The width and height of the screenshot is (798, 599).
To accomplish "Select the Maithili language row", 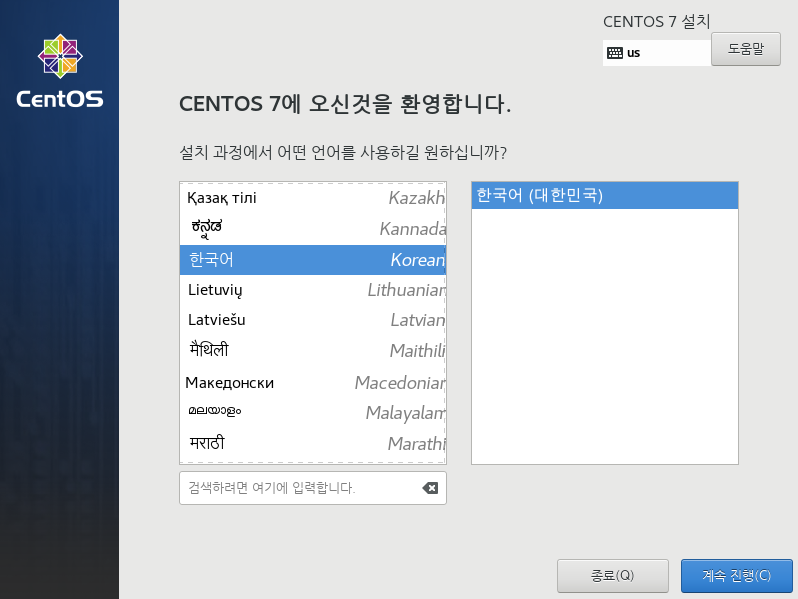I will [x=312, y=351].
